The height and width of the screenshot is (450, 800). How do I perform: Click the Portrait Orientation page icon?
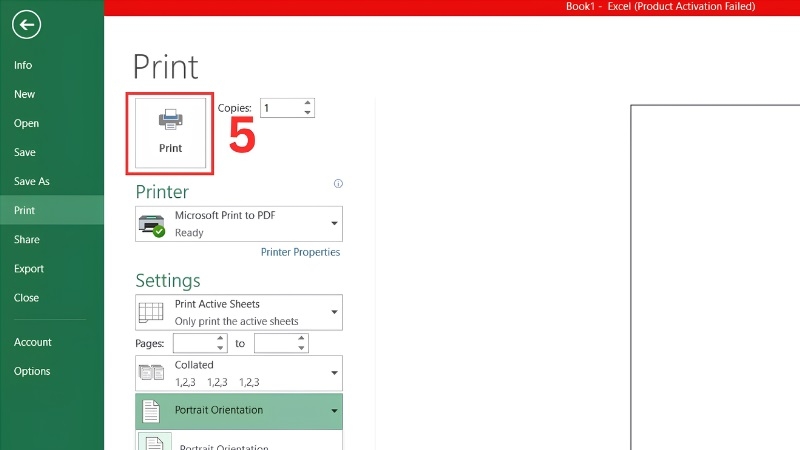[x=151, y=411]
